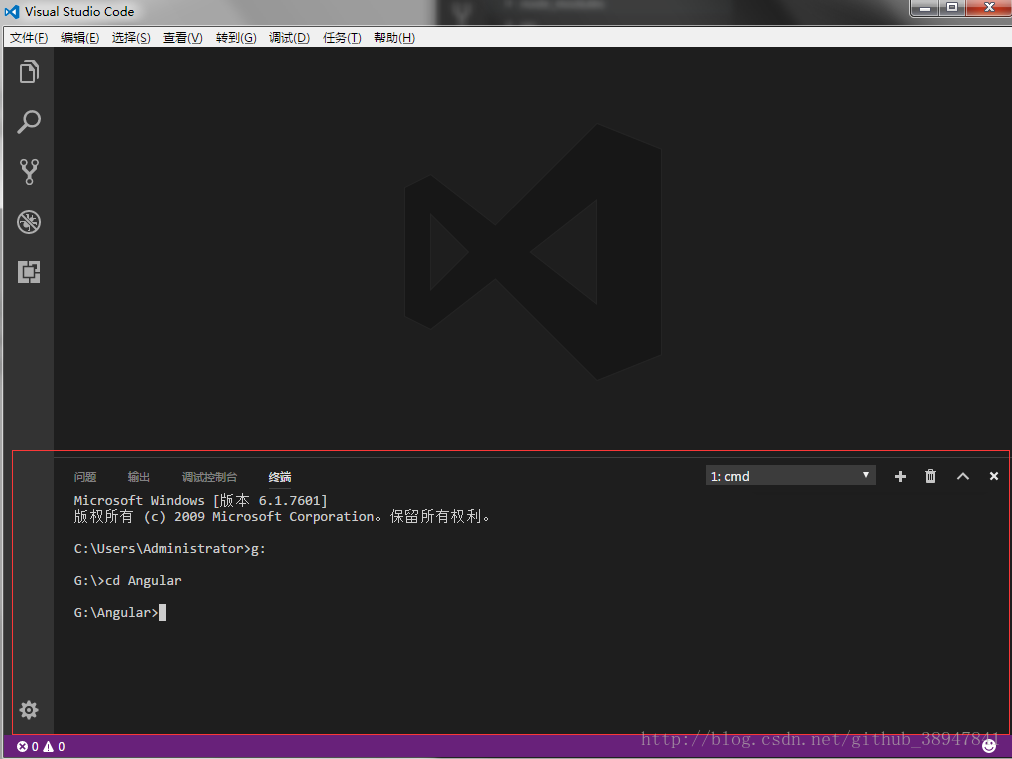
Task: Close the terminal panel with X
Action: [x=994, y=476]
